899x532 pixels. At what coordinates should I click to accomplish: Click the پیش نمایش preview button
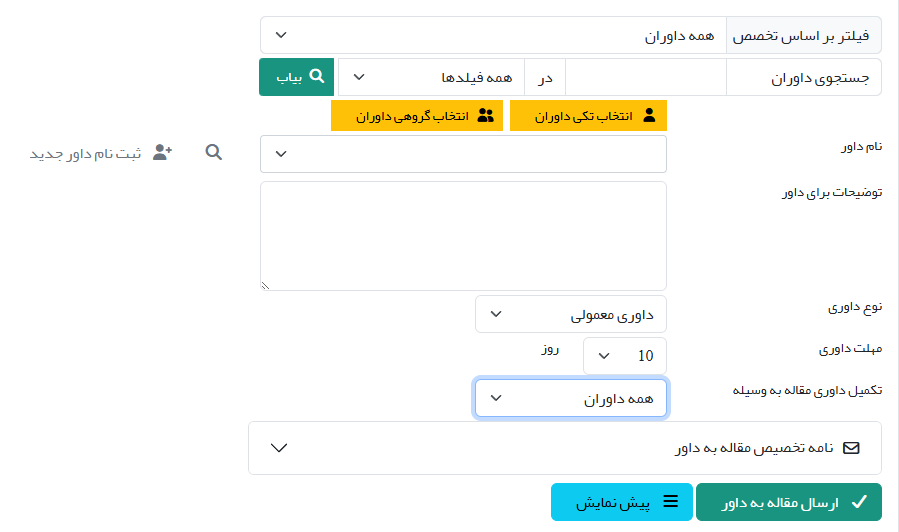(x=621, y=502)
